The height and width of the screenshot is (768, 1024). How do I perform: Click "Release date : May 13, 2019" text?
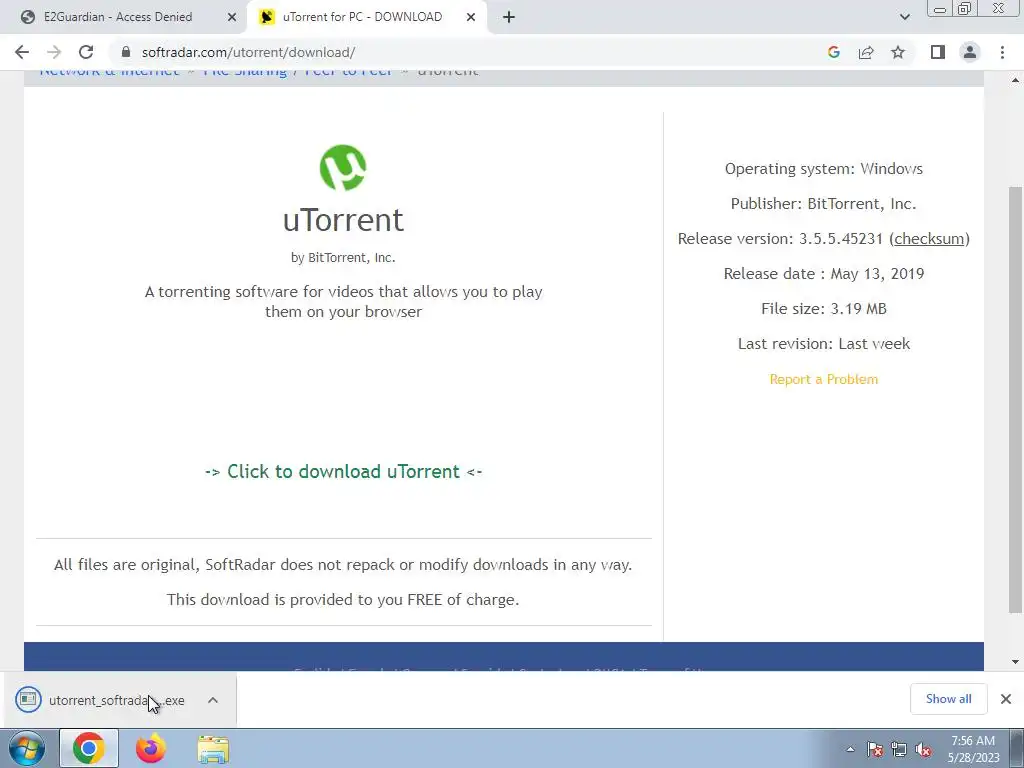point(824,274)
